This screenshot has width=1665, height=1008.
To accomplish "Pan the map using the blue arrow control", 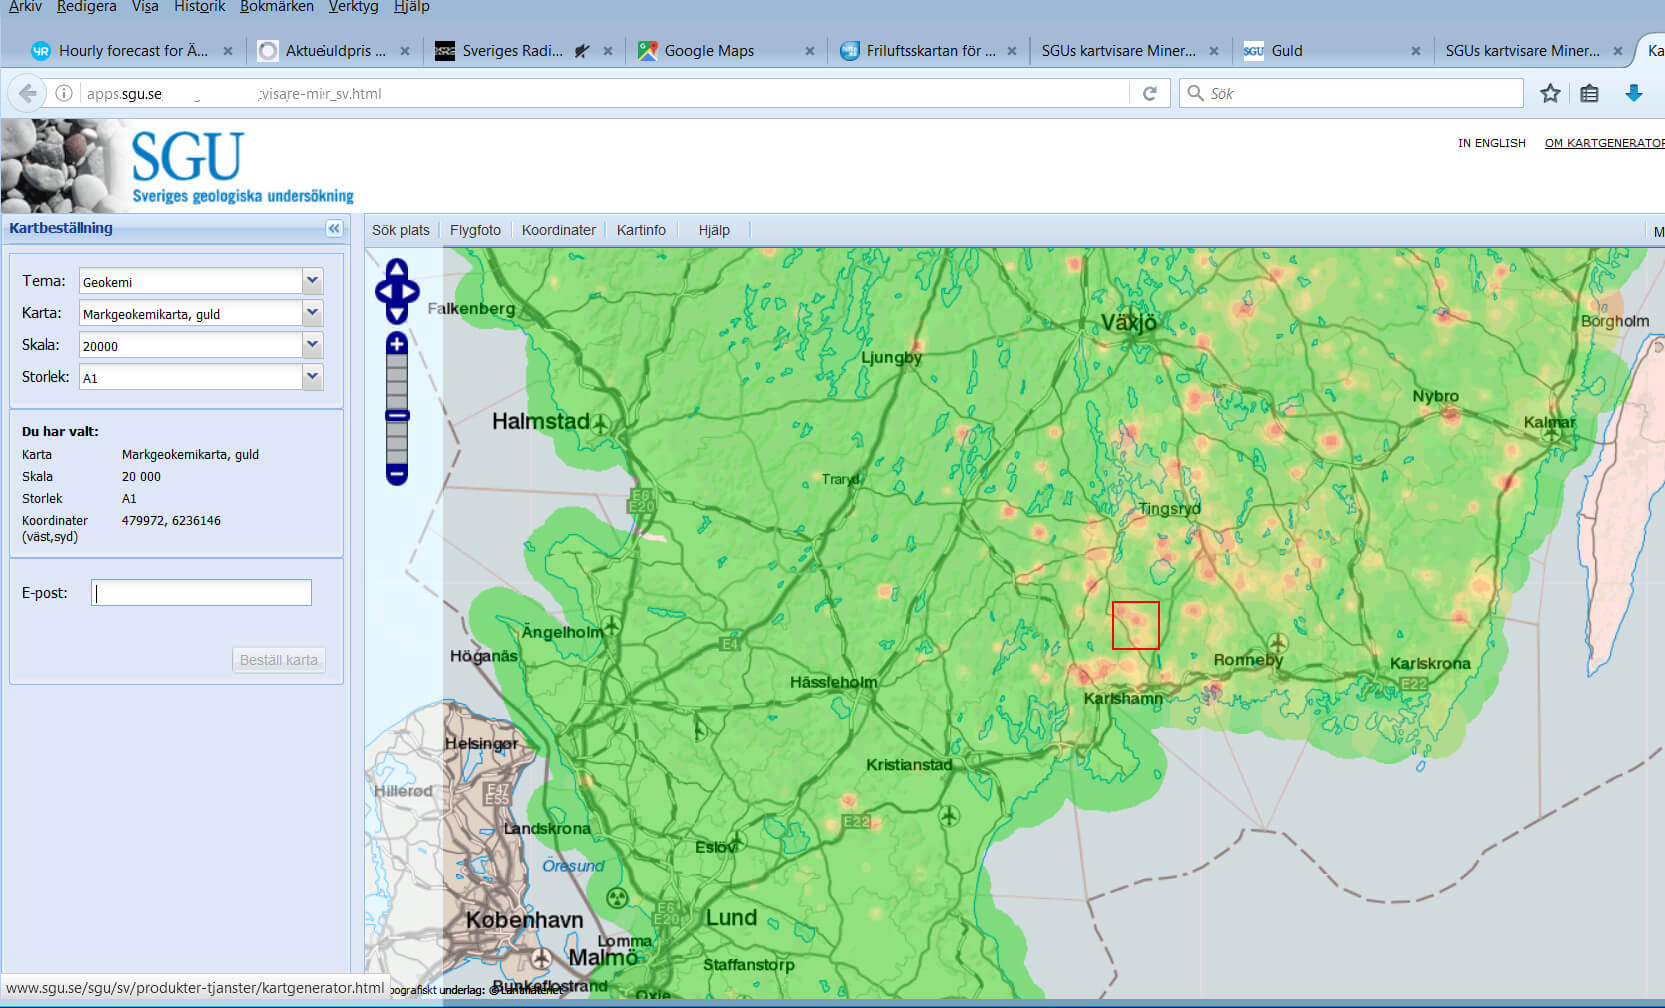I will (397, 291).
